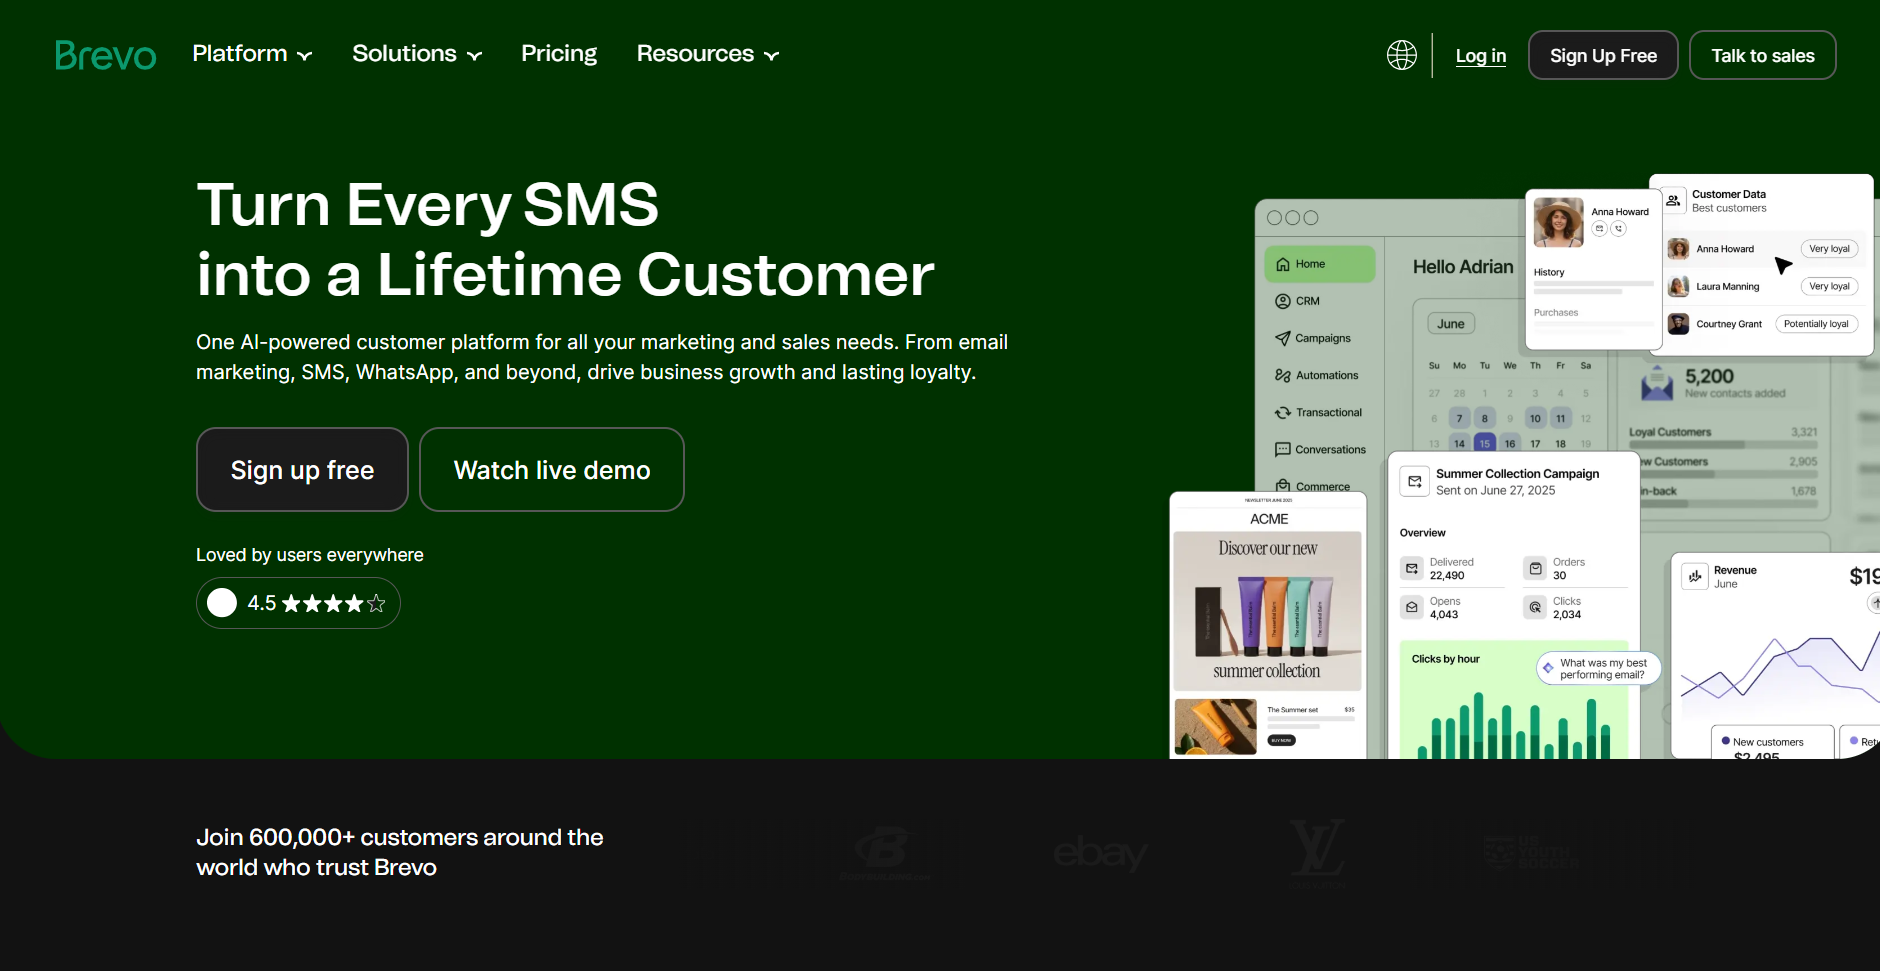Click the Log in link

point(1480,56)
